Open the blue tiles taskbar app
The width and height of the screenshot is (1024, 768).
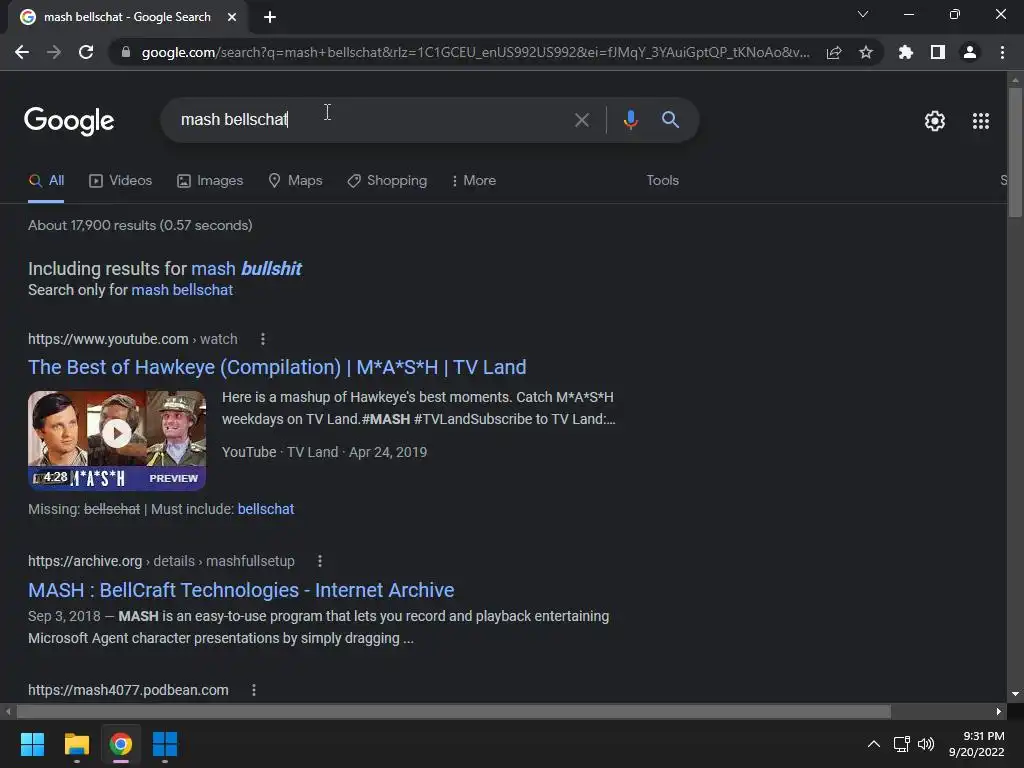(165, 744)
